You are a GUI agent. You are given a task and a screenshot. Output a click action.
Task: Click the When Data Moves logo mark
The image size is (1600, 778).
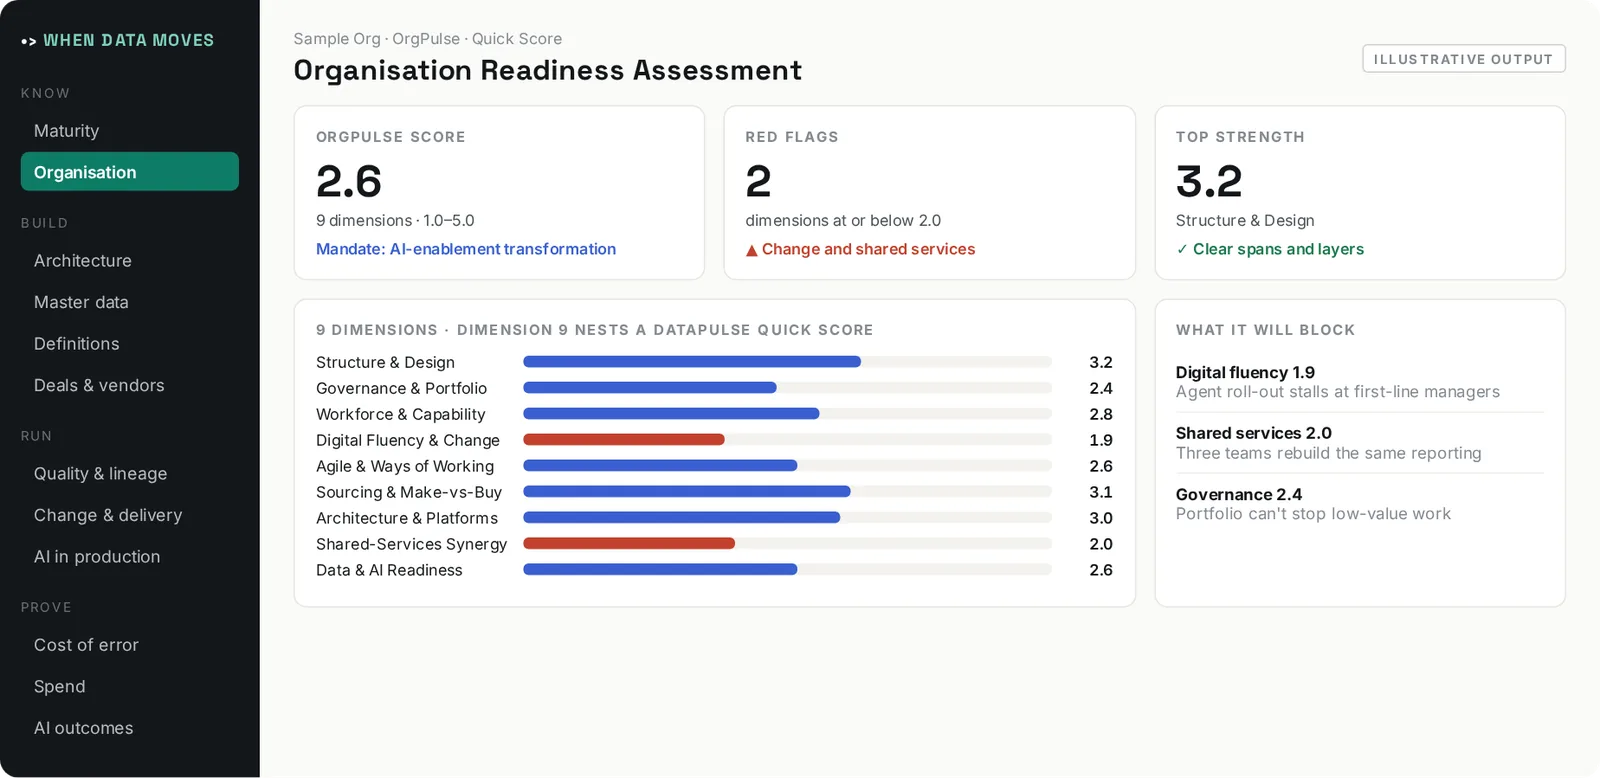[28, 41]
